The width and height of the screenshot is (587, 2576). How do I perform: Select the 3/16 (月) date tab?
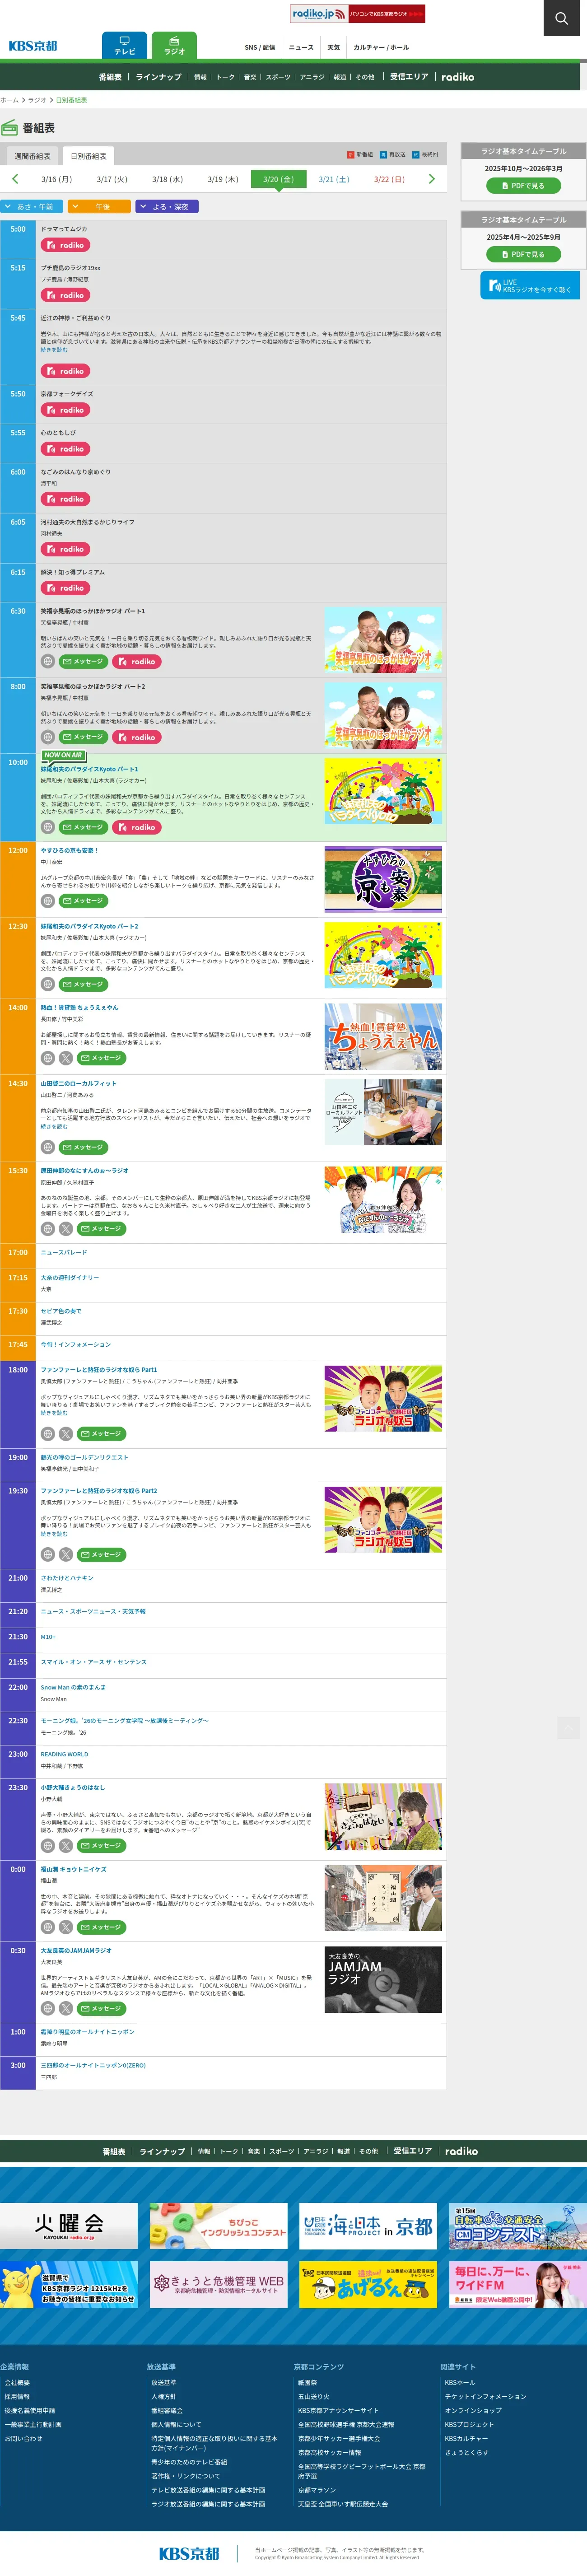click(57, 179)
